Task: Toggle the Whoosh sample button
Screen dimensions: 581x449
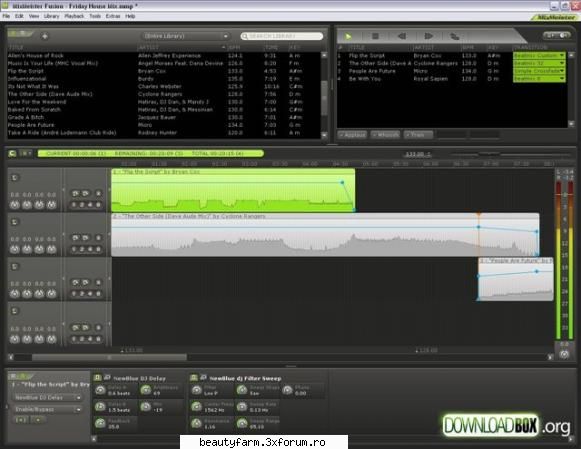Action: 385,135
